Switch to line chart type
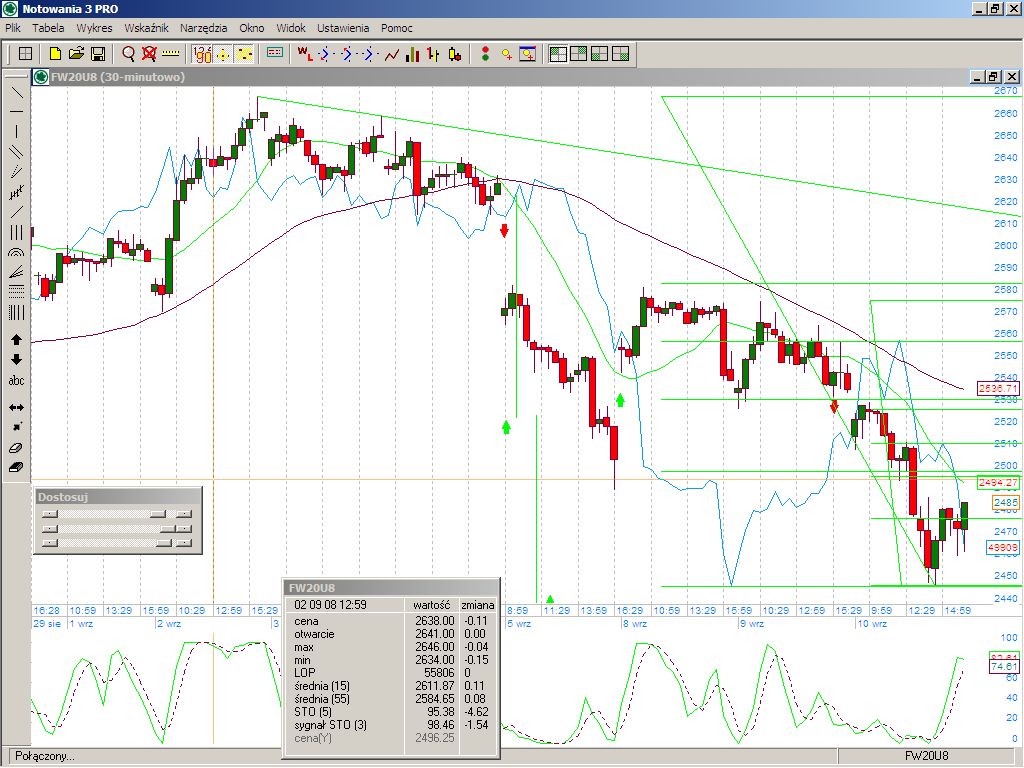1024x768 pixels. 391,54
